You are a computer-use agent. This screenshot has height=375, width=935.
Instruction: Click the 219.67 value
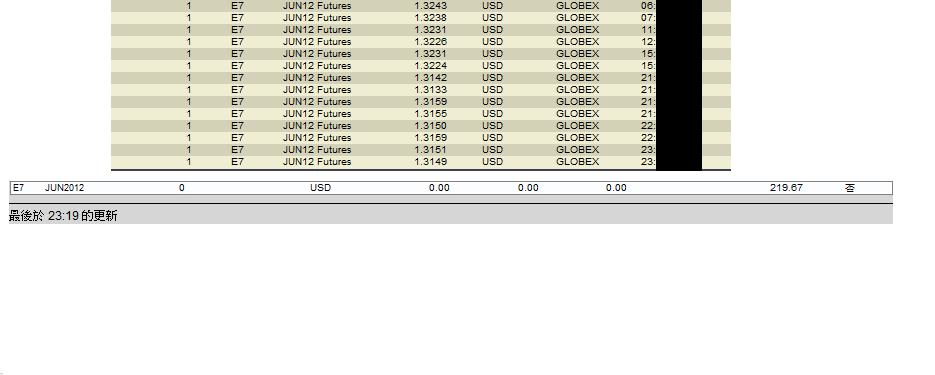tap(786, 188)
